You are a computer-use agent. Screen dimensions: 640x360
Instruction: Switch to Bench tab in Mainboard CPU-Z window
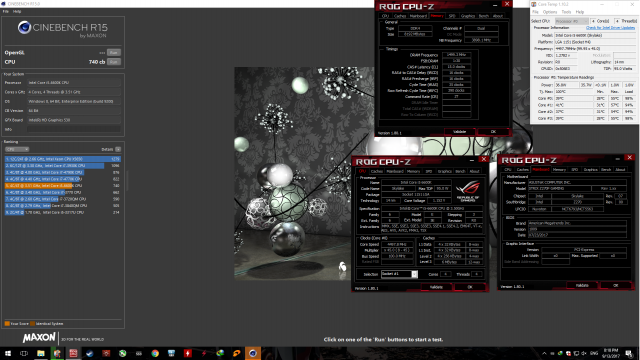pos(606,170)
